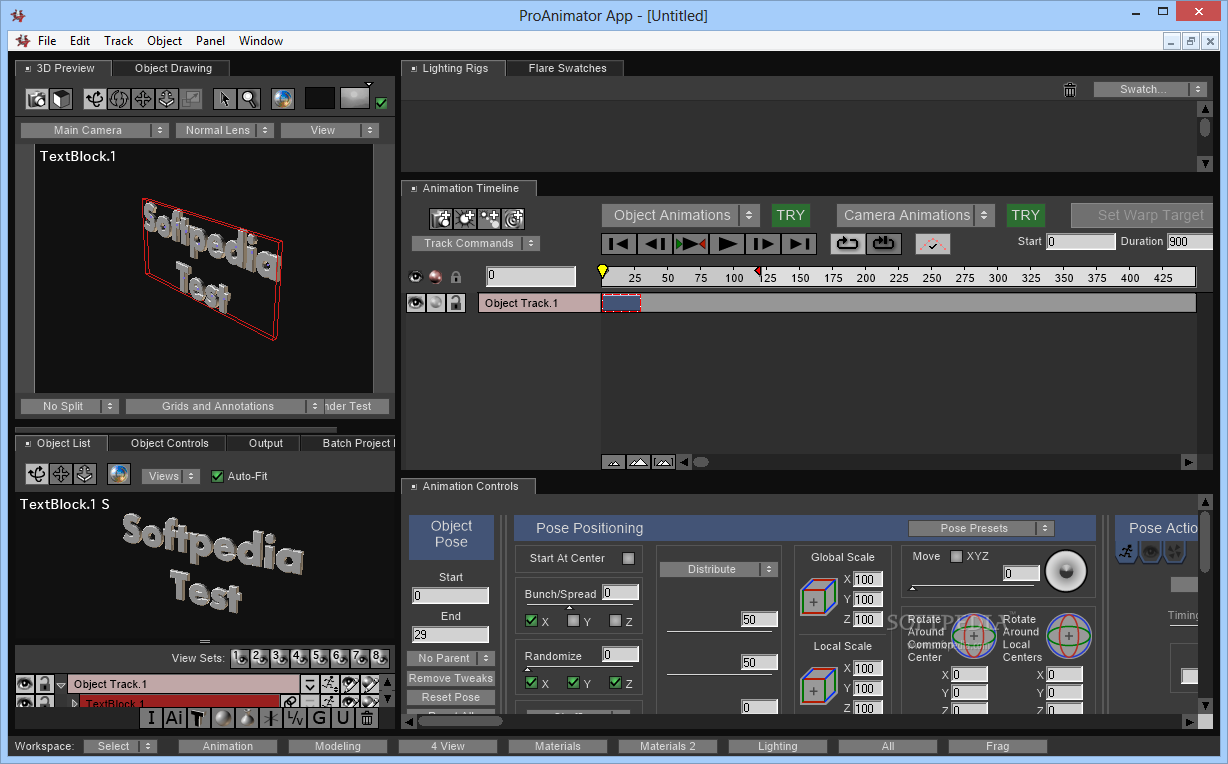This screenshot has height=764, width=1228.
Task: Open the Main Camera dropdown
Action: pos(95,130)
